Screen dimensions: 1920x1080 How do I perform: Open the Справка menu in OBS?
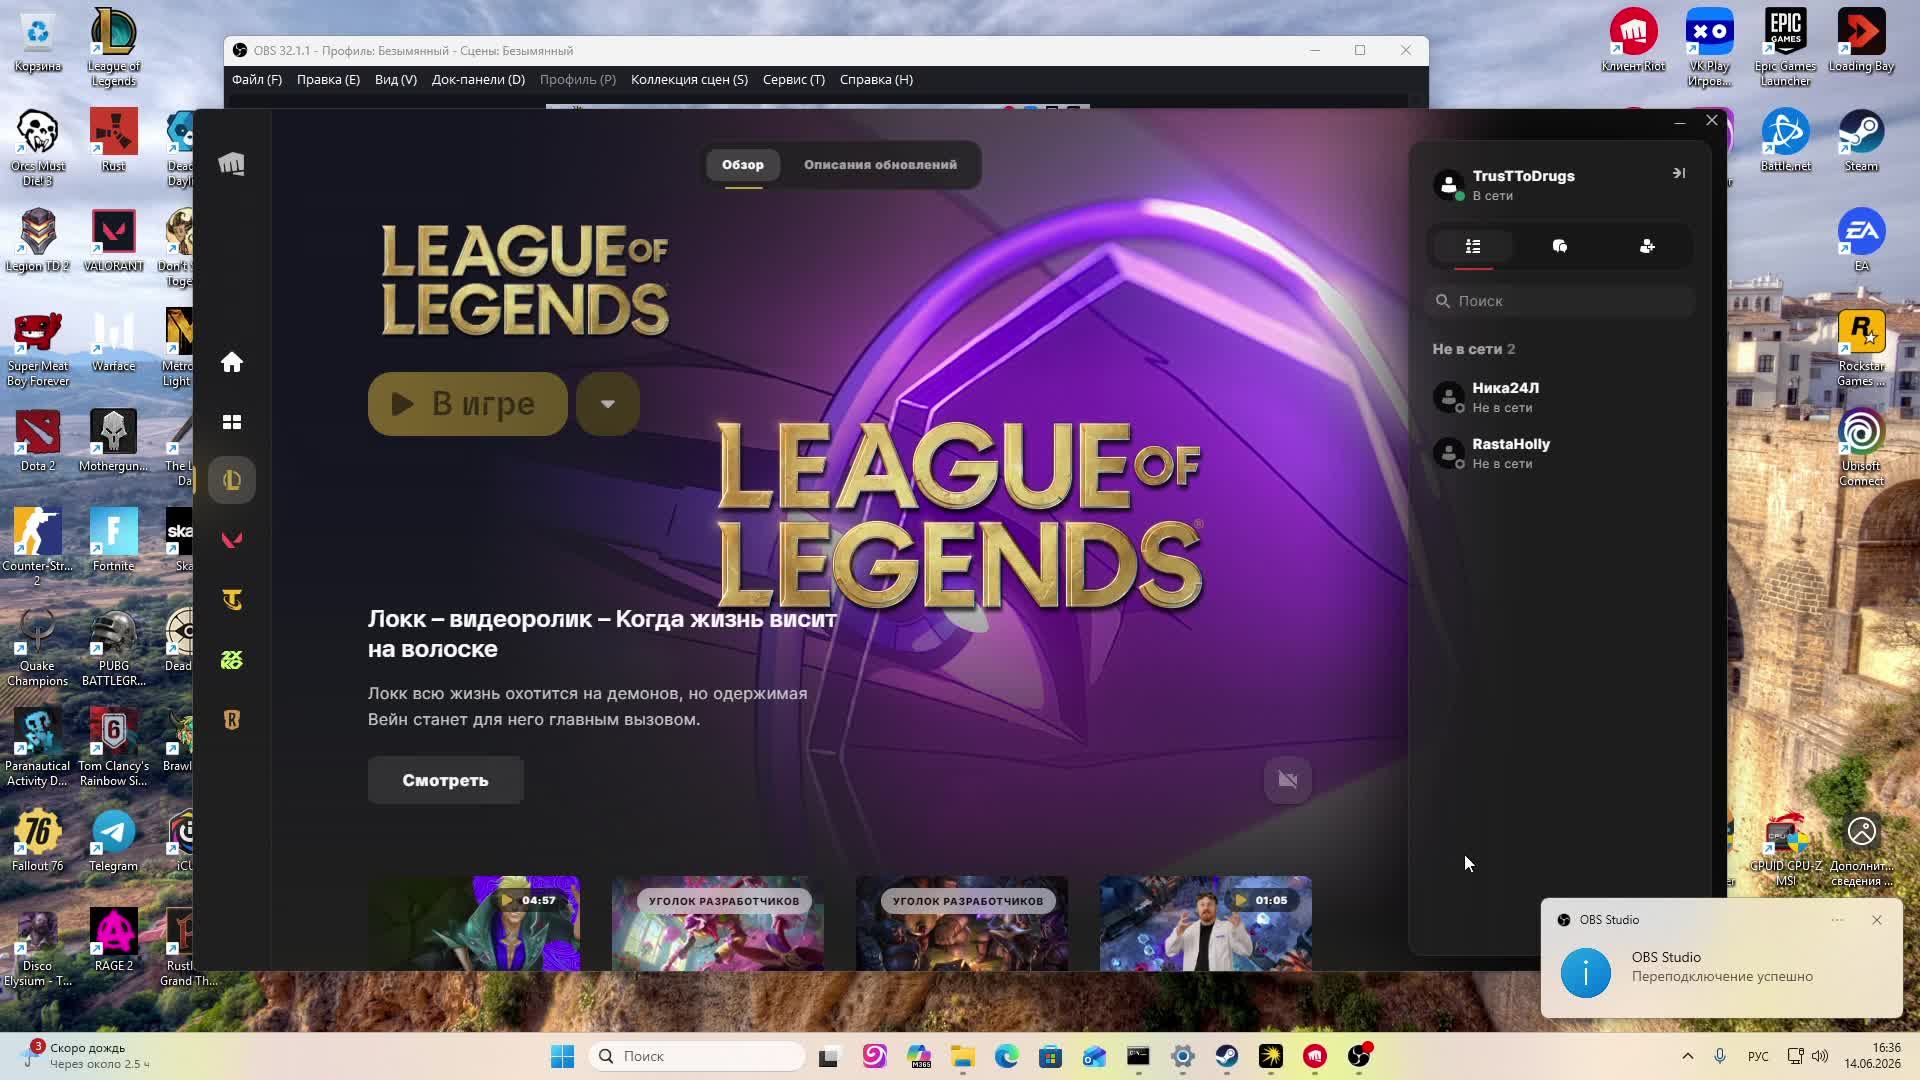point(876,80)
